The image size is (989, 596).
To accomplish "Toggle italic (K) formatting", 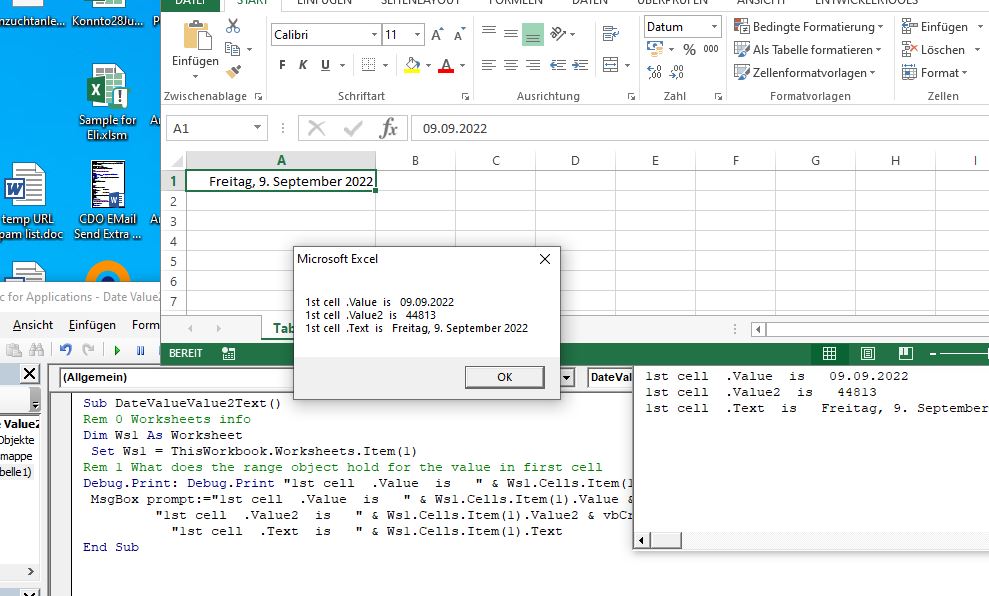I will [303, 64].
